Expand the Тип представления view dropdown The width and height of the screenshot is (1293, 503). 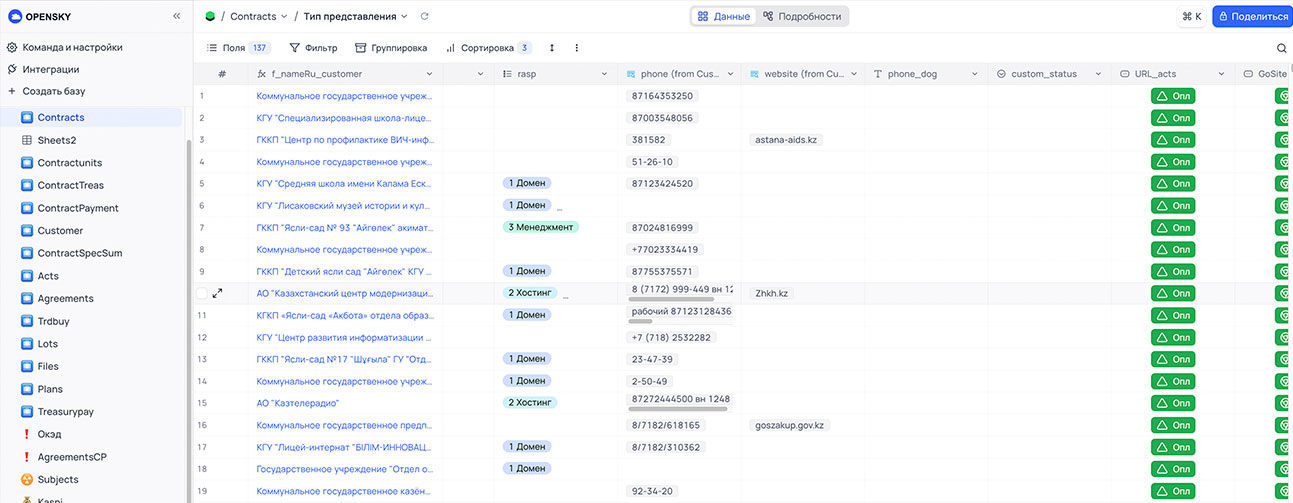tap(404, 16)
